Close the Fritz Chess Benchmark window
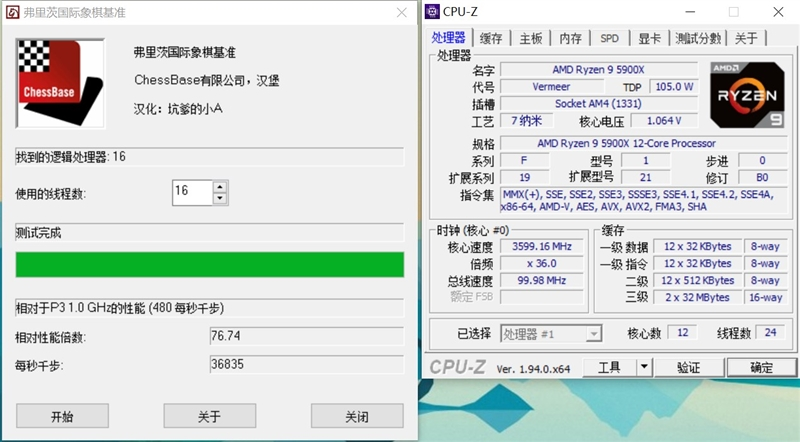800x442 pixels. click(x=402, y=12)
